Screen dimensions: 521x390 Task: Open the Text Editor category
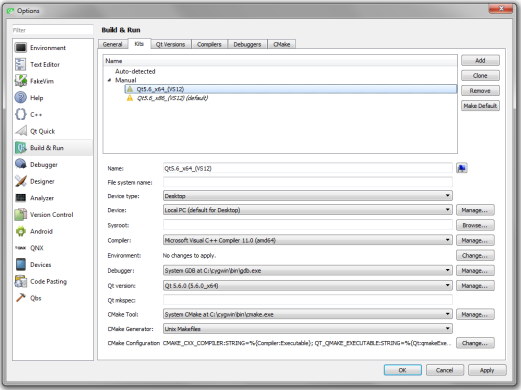pyautogui.click(x=53, y=64)
